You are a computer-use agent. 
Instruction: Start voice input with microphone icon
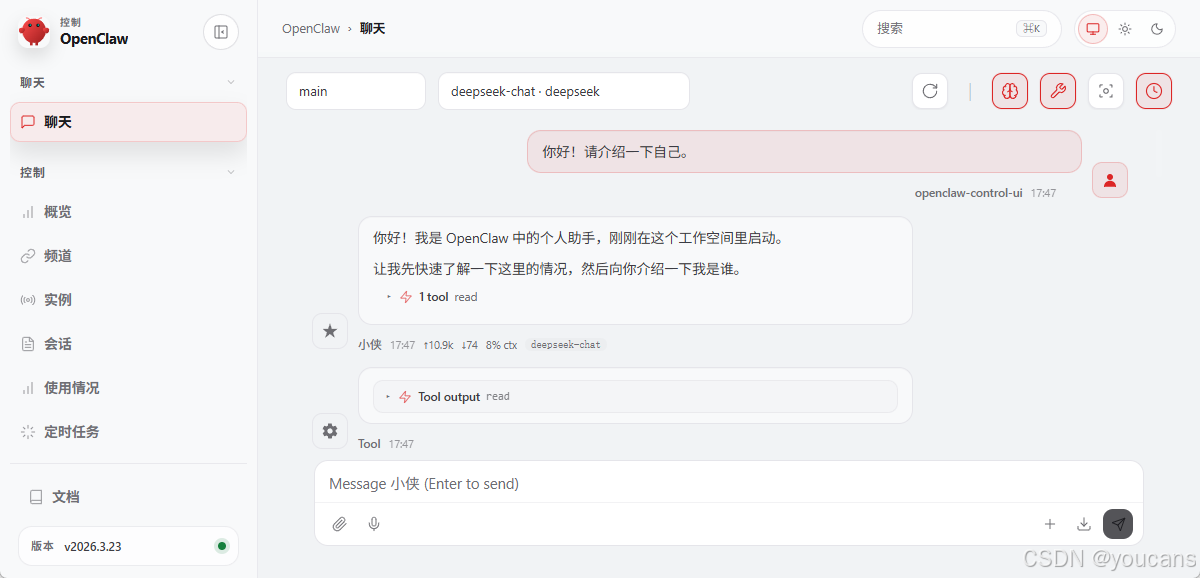click(x=374, y=524)
